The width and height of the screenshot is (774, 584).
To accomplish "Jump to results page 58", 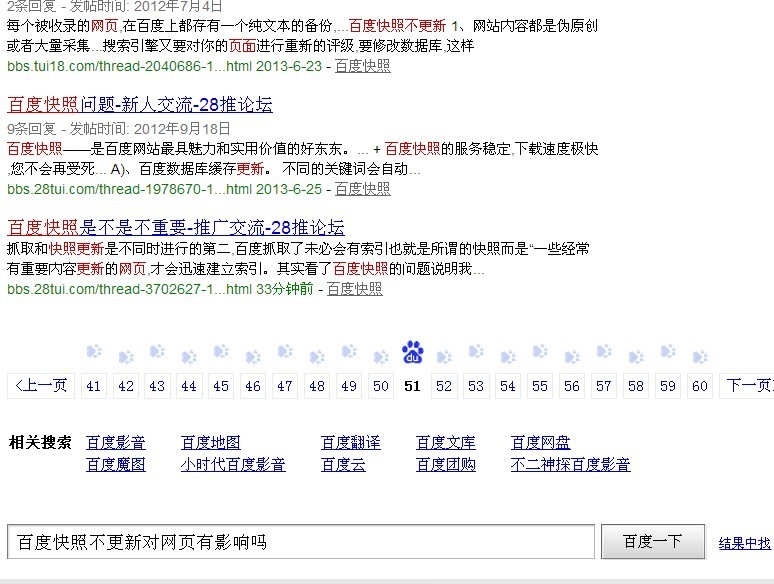I will pyautogui.click(x=636, y=386).
